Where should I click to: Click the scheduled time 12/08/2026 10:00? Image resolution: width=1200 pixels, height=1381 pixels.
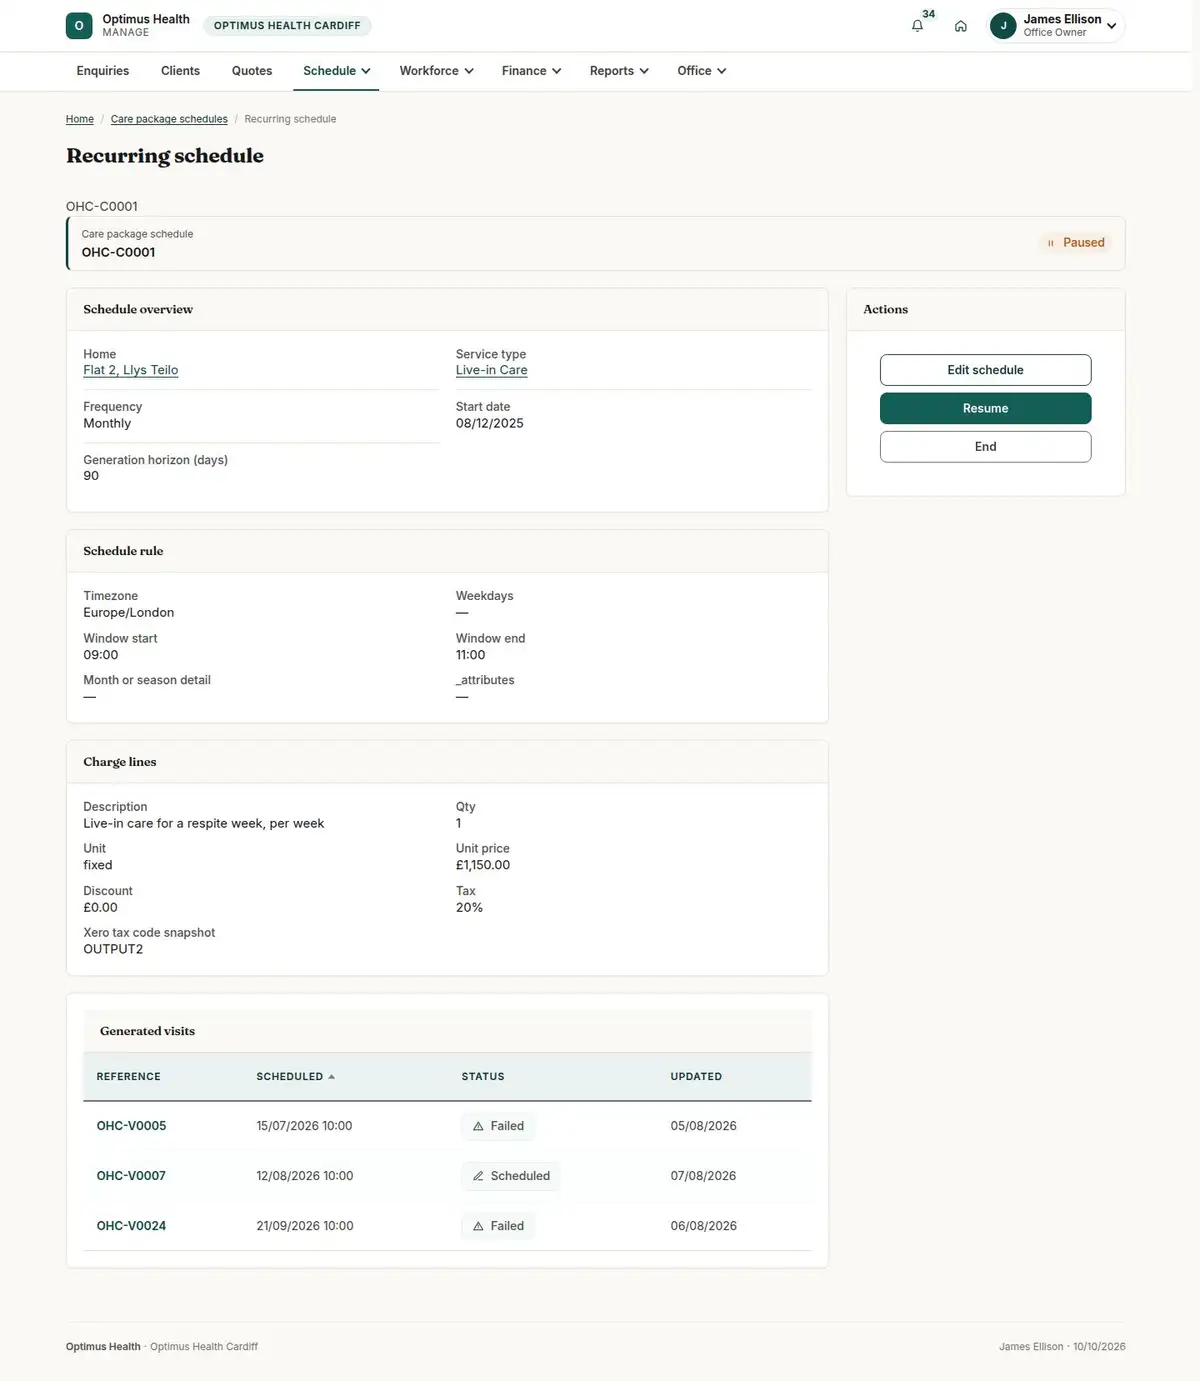coord(305,1176)
